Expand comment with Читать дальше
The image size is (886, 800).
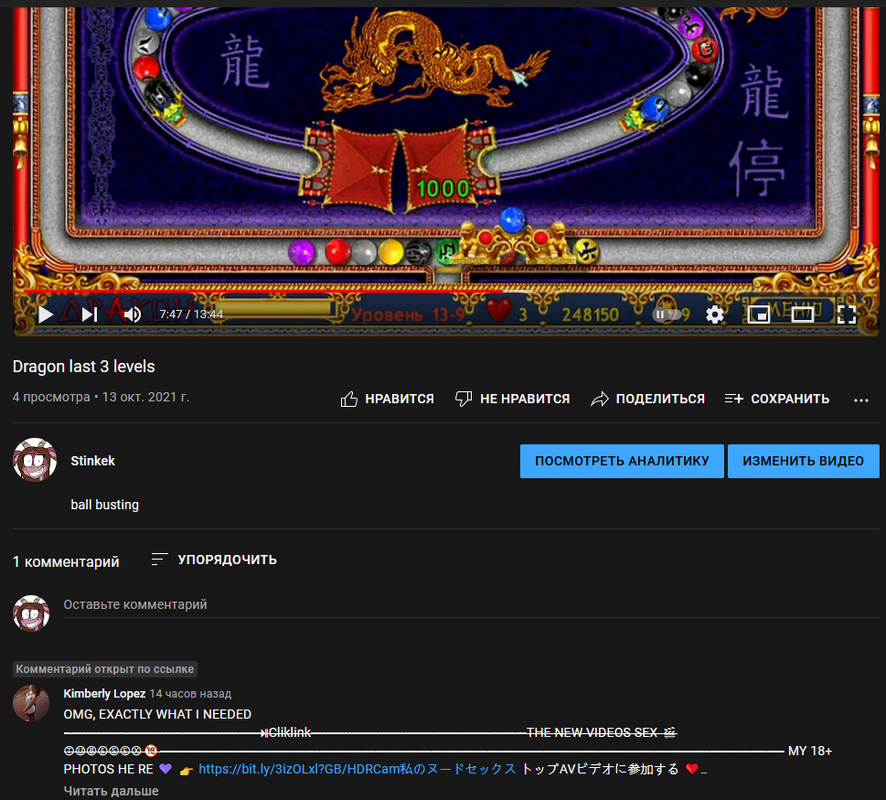pyautogui.click(x=111, y=791)
